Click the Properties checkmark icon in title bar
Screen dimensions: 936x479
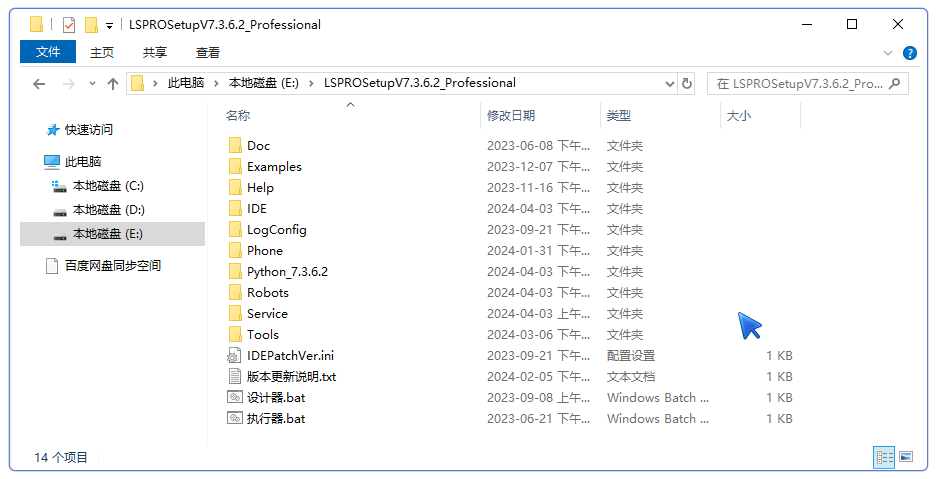click(x=68, y=25)
